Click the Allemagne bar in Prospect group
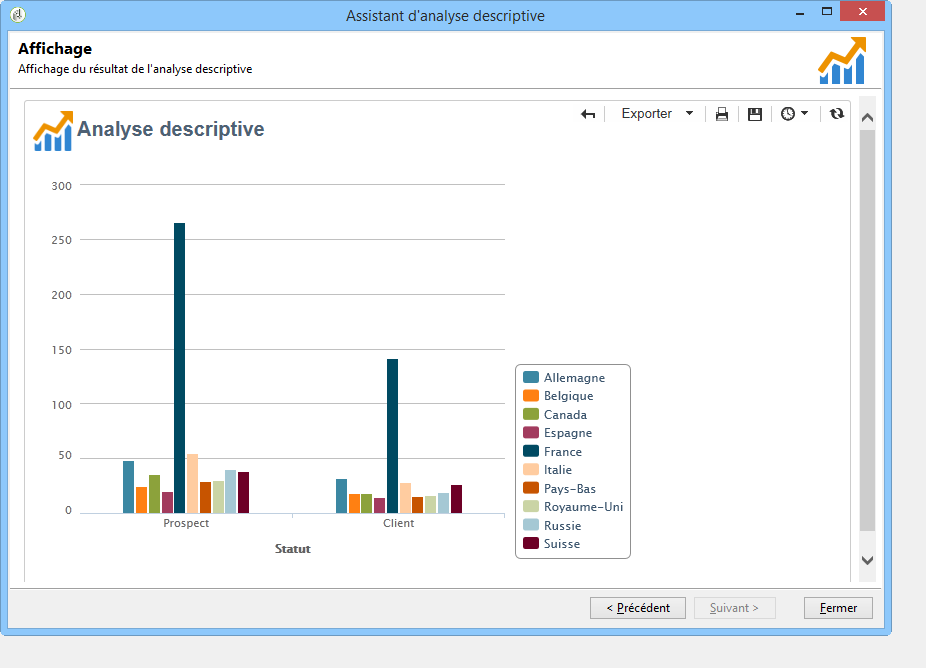Screen dimensions: 926x668 [128, 487]
